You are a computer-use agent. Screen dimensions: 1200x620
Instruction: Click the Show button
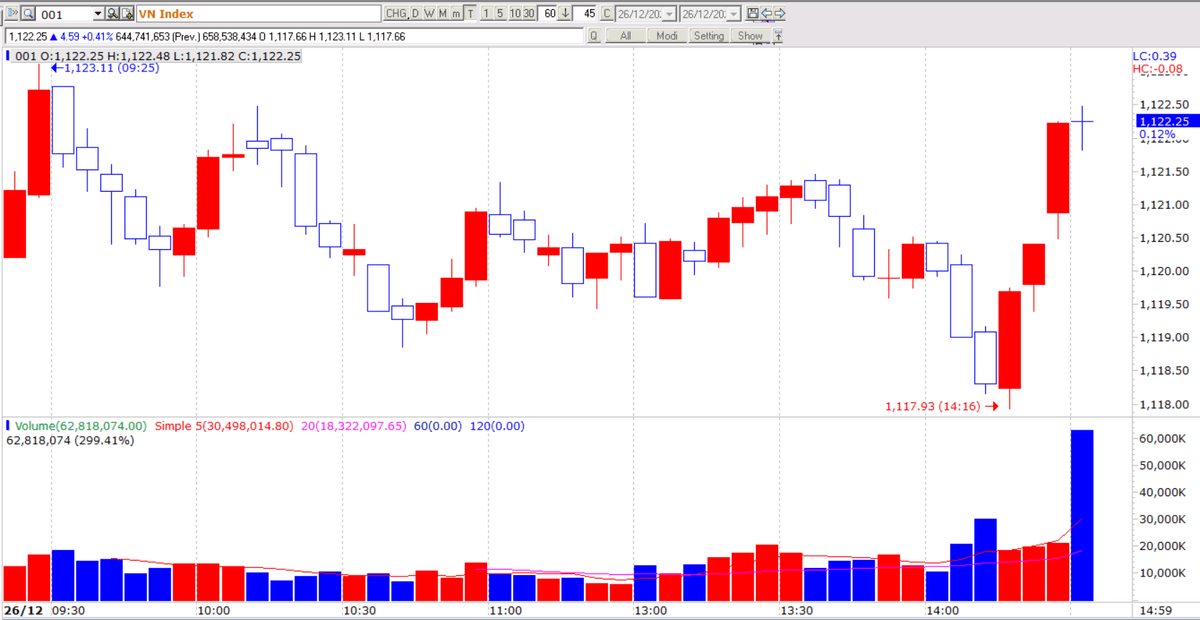click(x=750, y=36)
